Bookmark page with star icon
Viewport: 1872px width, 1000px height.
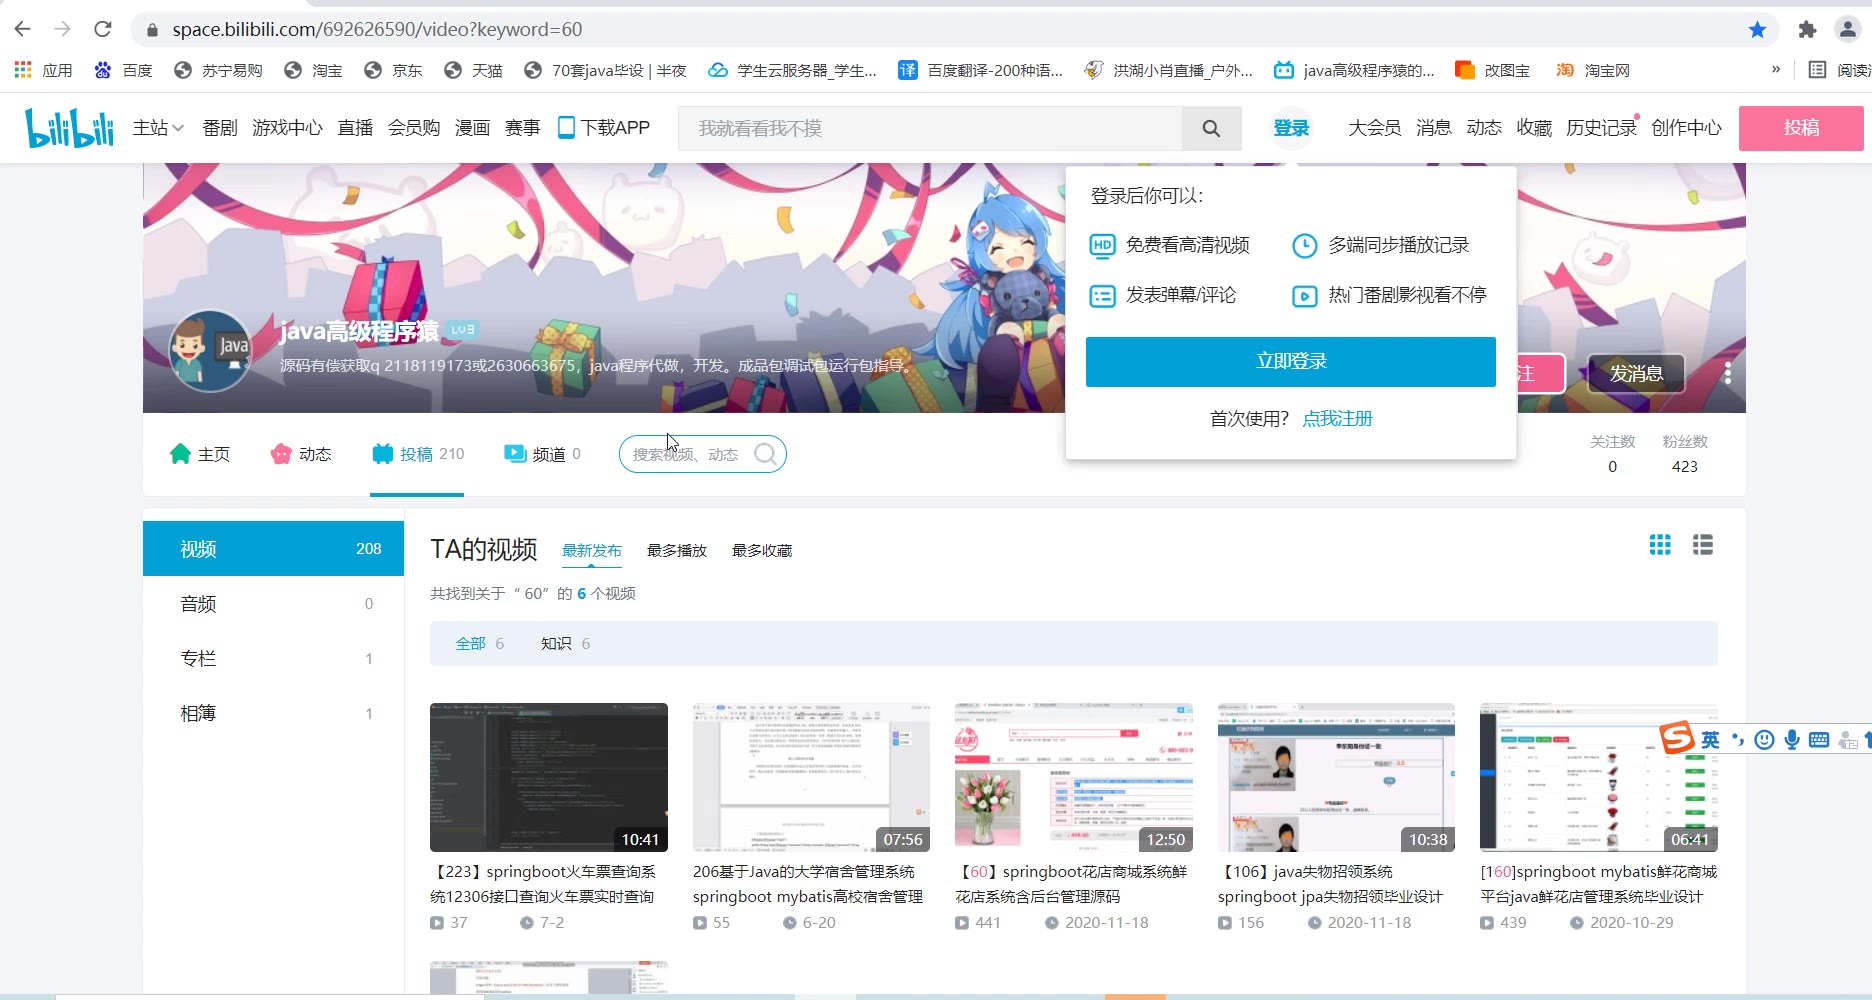pos(1757,29)
